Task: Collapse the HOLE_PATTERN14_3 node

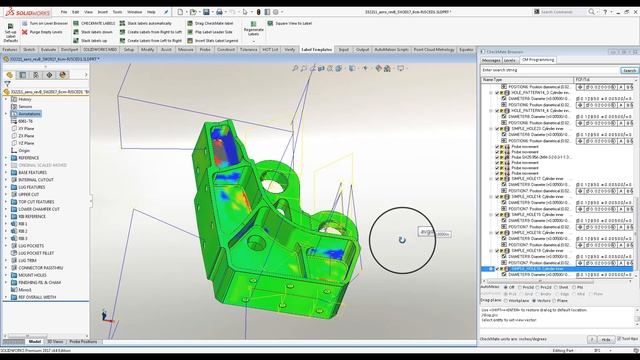Action: [491, 93]
